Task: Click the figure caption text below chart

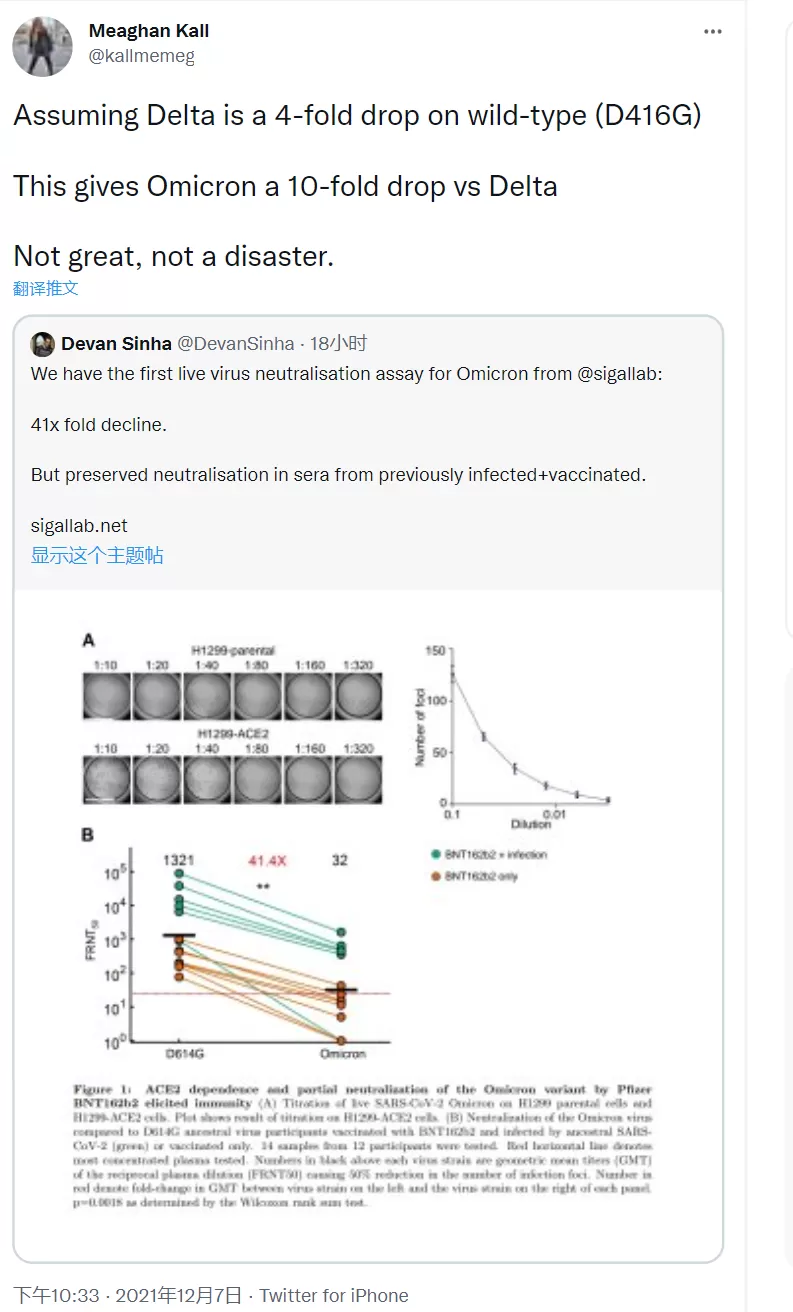Action: tap(362, 1145)
